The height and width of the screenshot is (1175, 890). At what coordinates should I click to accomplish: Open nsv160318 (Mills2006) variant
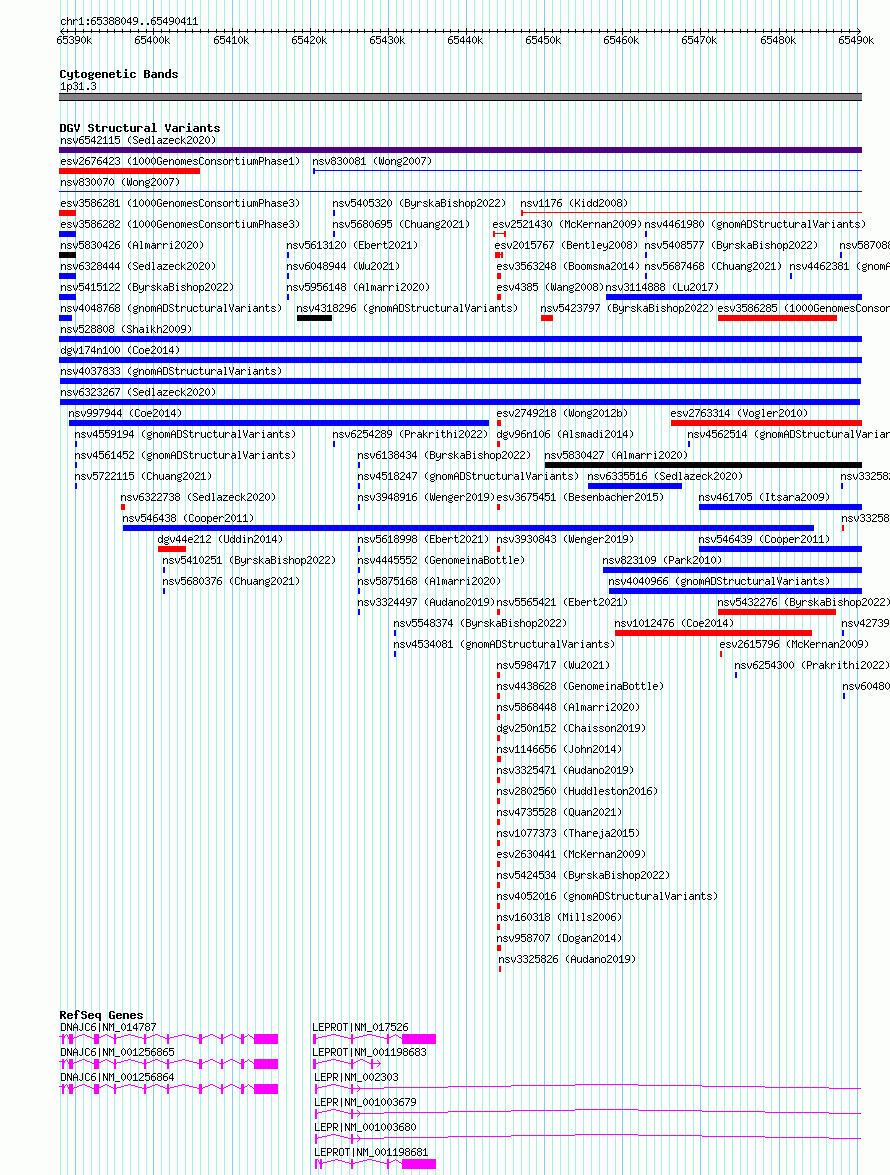(x=559, y=916)
